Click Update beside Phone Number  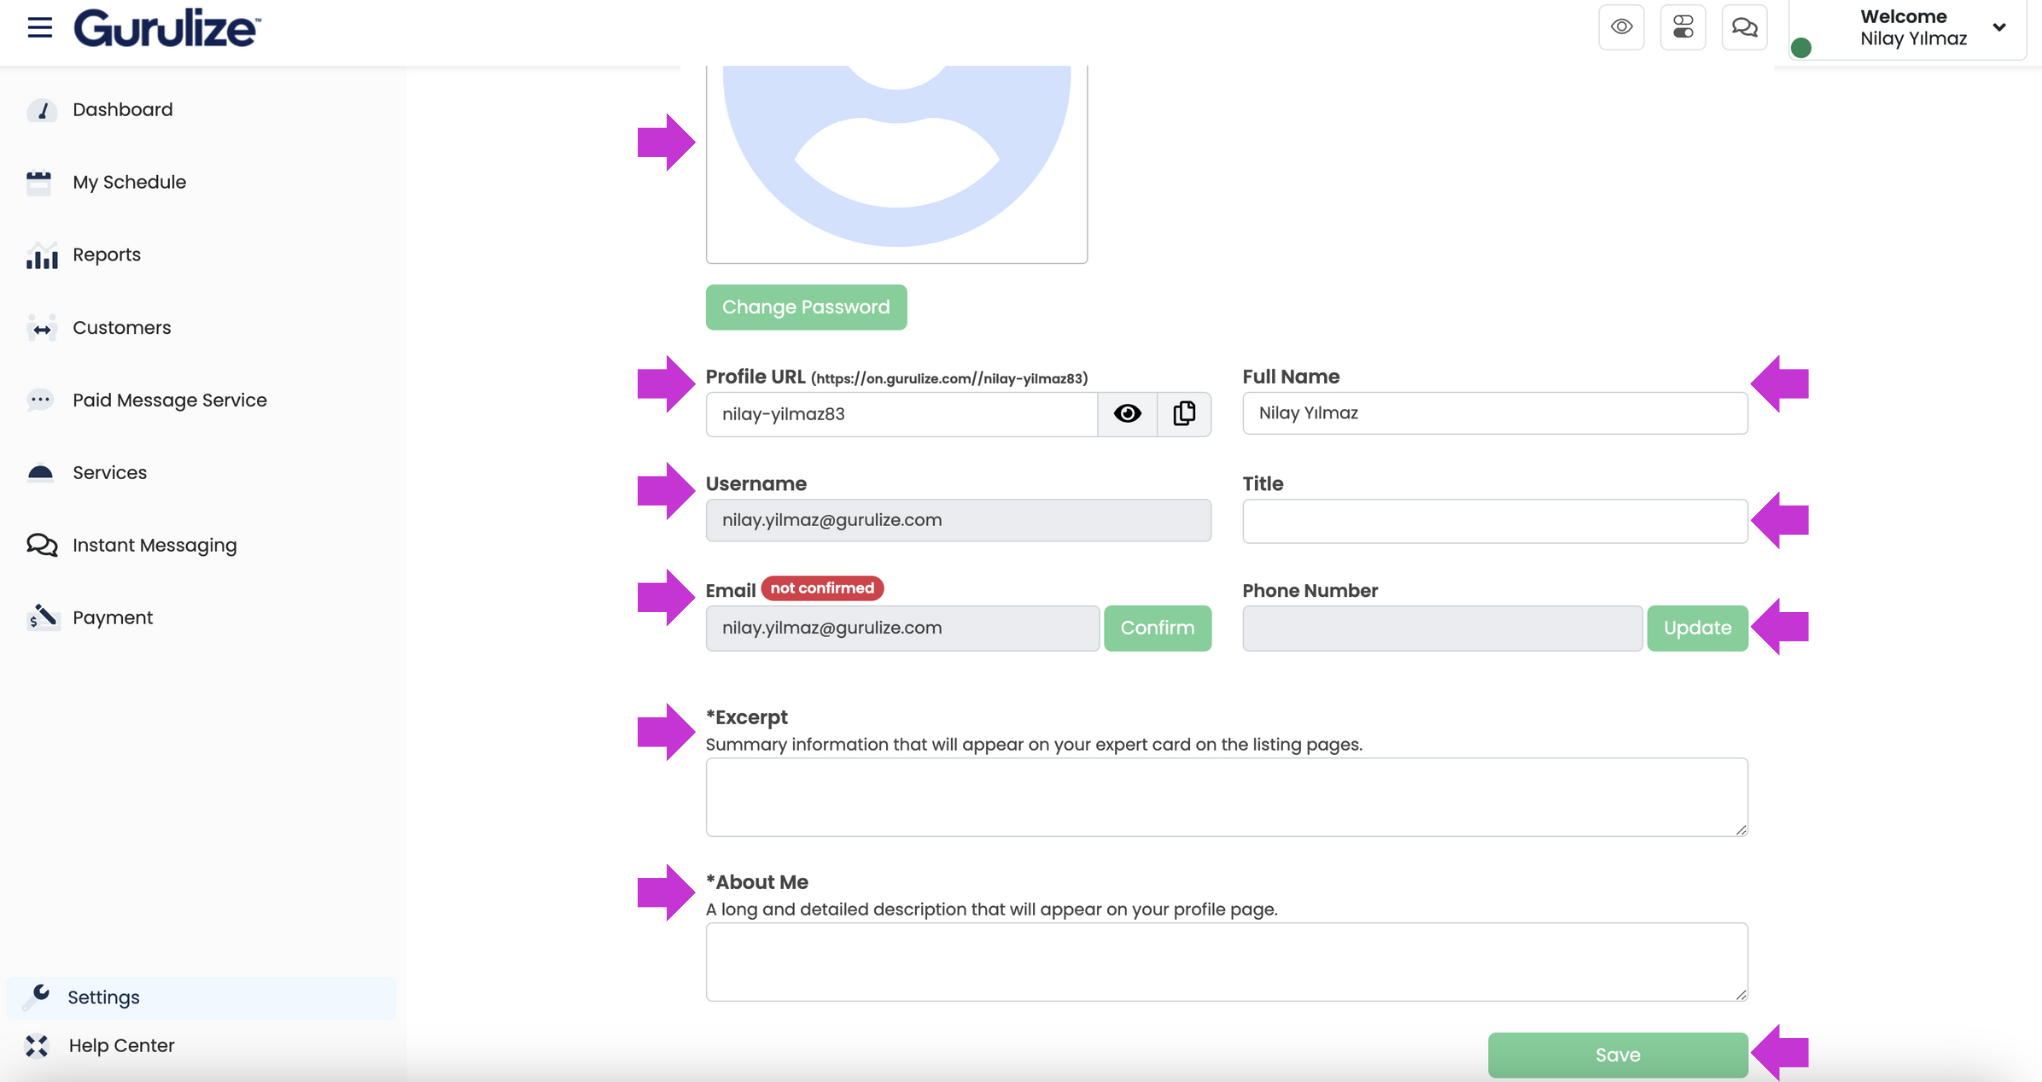point(1697,628)
